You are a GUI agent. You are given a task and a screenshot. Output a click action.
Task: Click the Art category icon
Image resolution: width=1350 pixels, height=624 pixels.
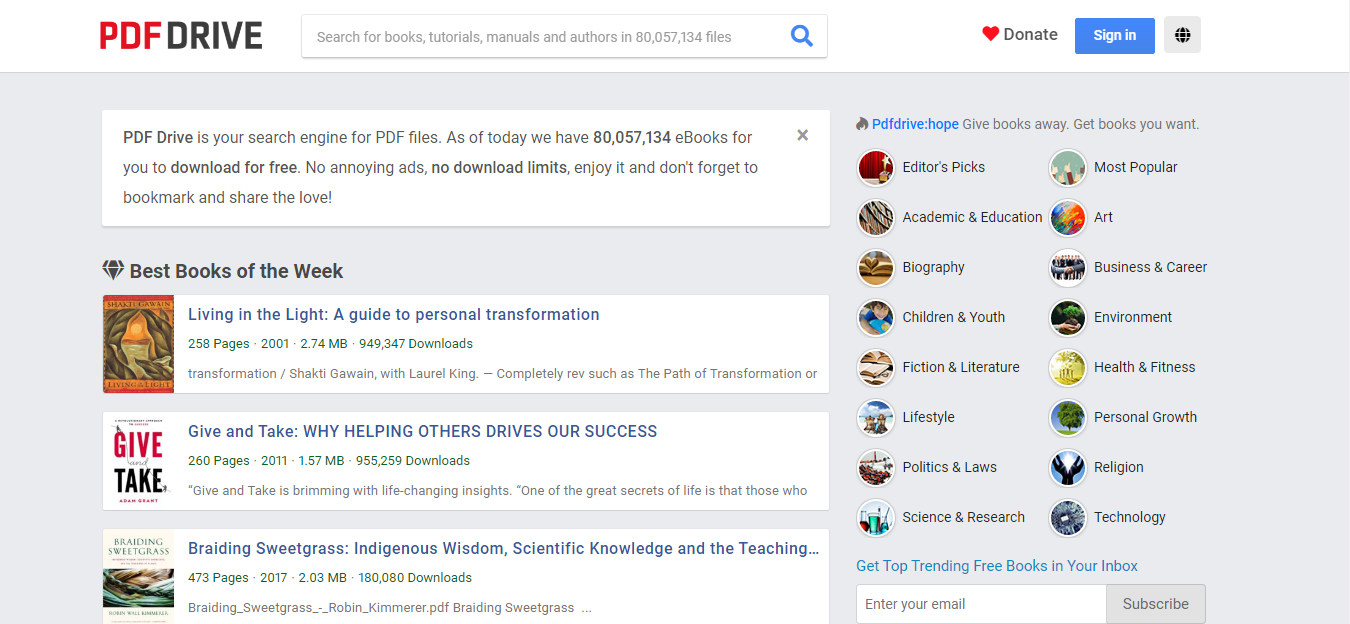tap(1068, 217)
